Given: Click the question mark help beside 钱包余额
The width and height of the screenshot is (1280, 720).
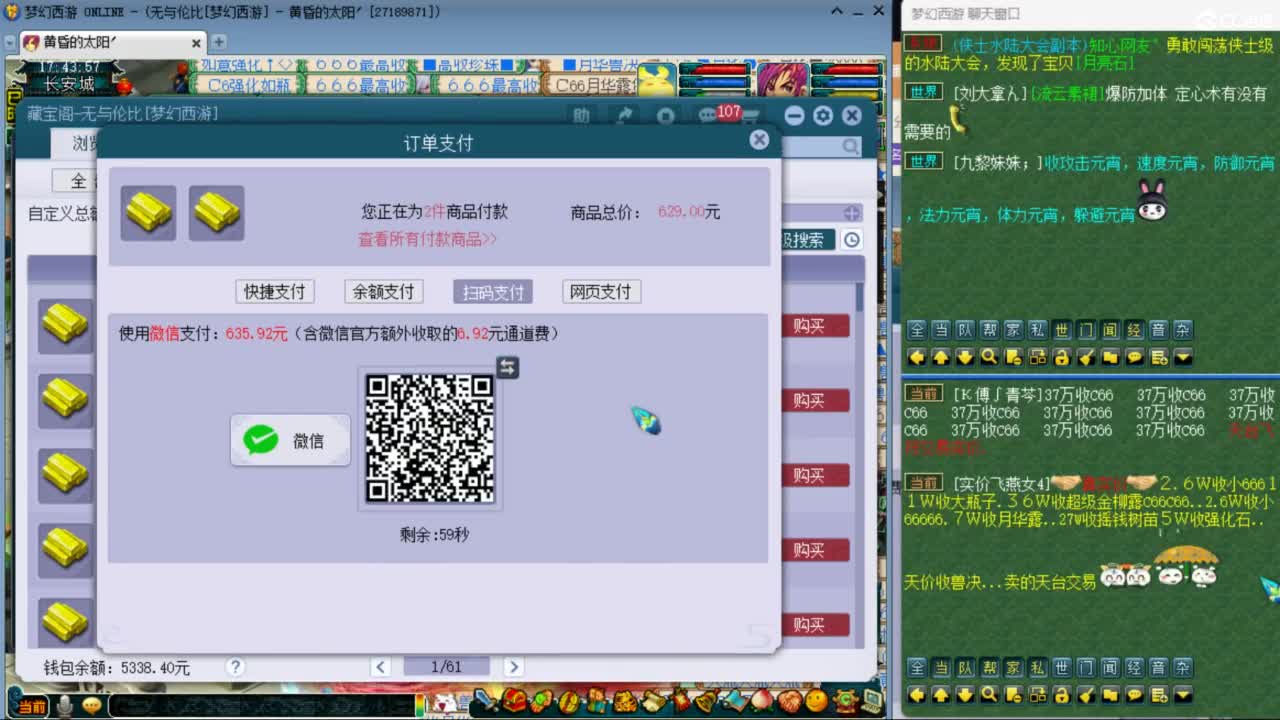Looking at the screenshot, I should (235, 667).
